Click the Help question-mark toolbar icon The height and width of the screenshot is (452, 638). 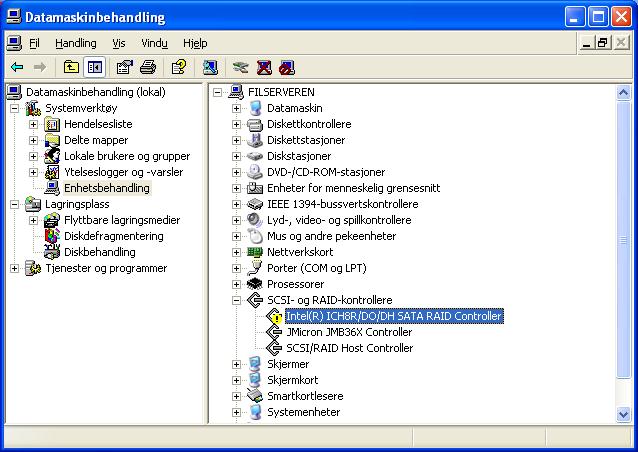pyautogui.click(x=179, y=67)
